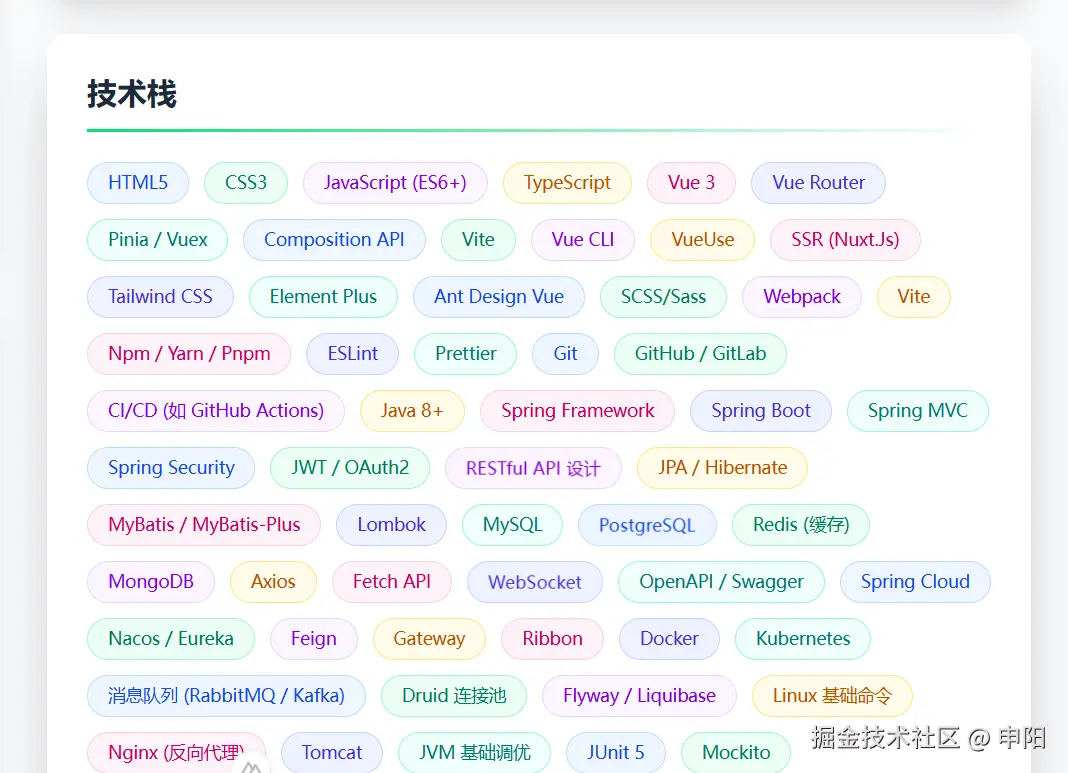This screenshot has height=773, width=1068.
Task: Click the HTML5 tag
Action: (138, 183)
